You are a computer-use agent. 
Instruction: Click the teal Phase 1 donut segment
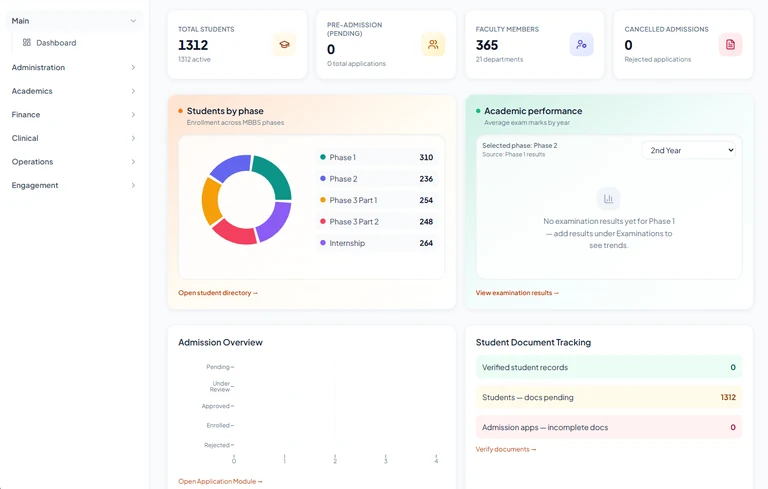point(274,176)
